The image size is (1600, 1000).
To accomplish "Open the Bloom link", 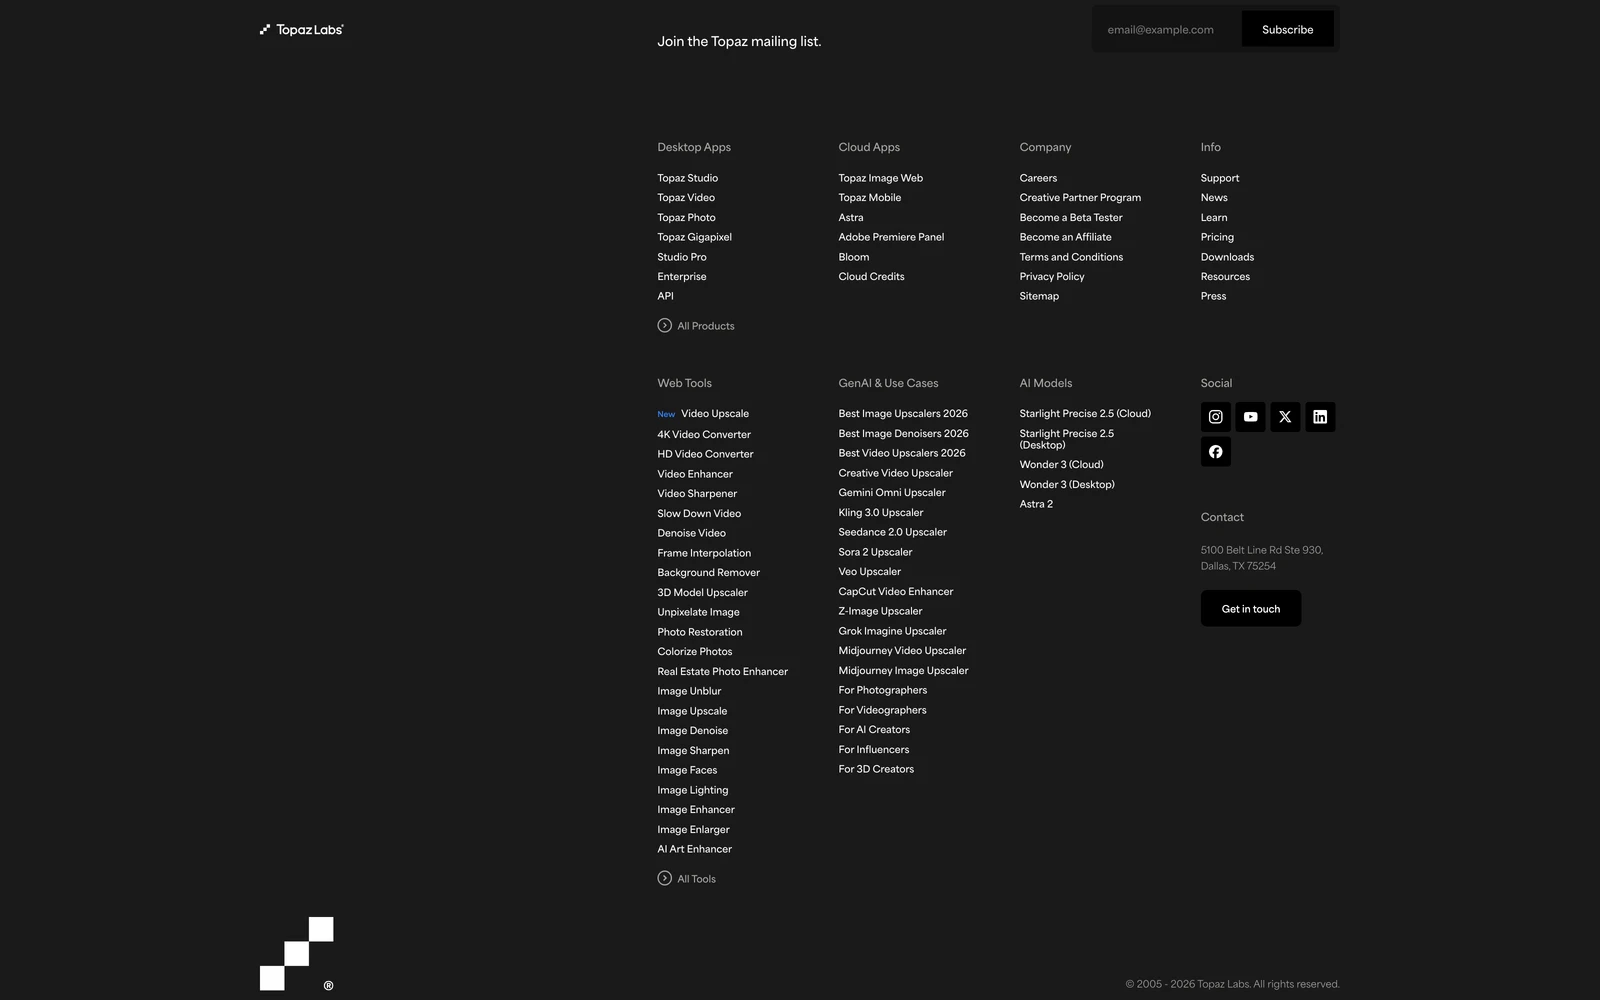I will (854, 257).
